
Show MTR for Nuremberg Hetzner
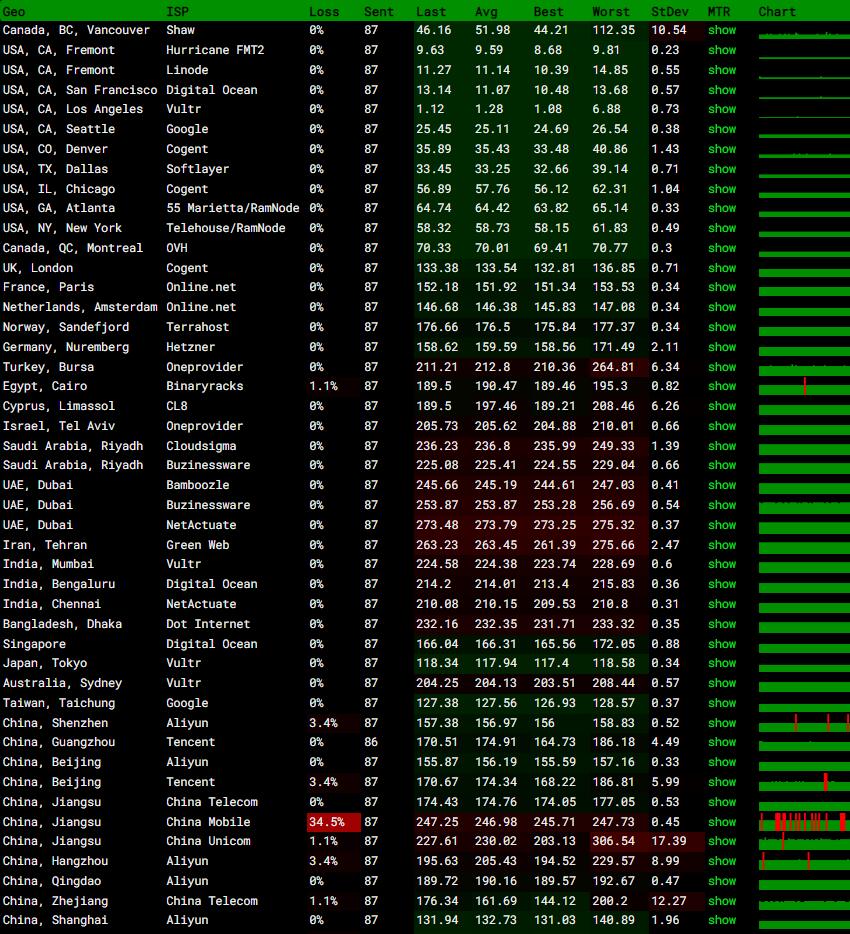click(722, 347)
